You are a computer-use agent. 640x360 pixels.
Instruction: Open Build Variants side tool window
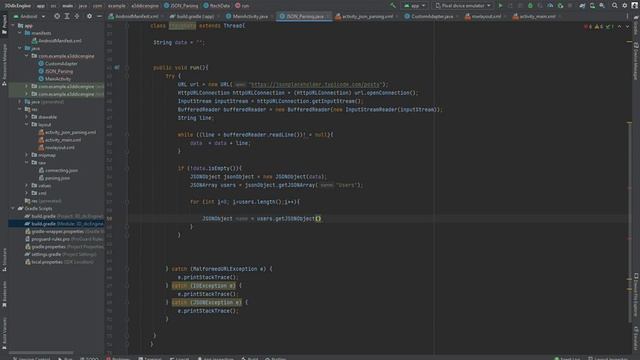tap(4, 333)
